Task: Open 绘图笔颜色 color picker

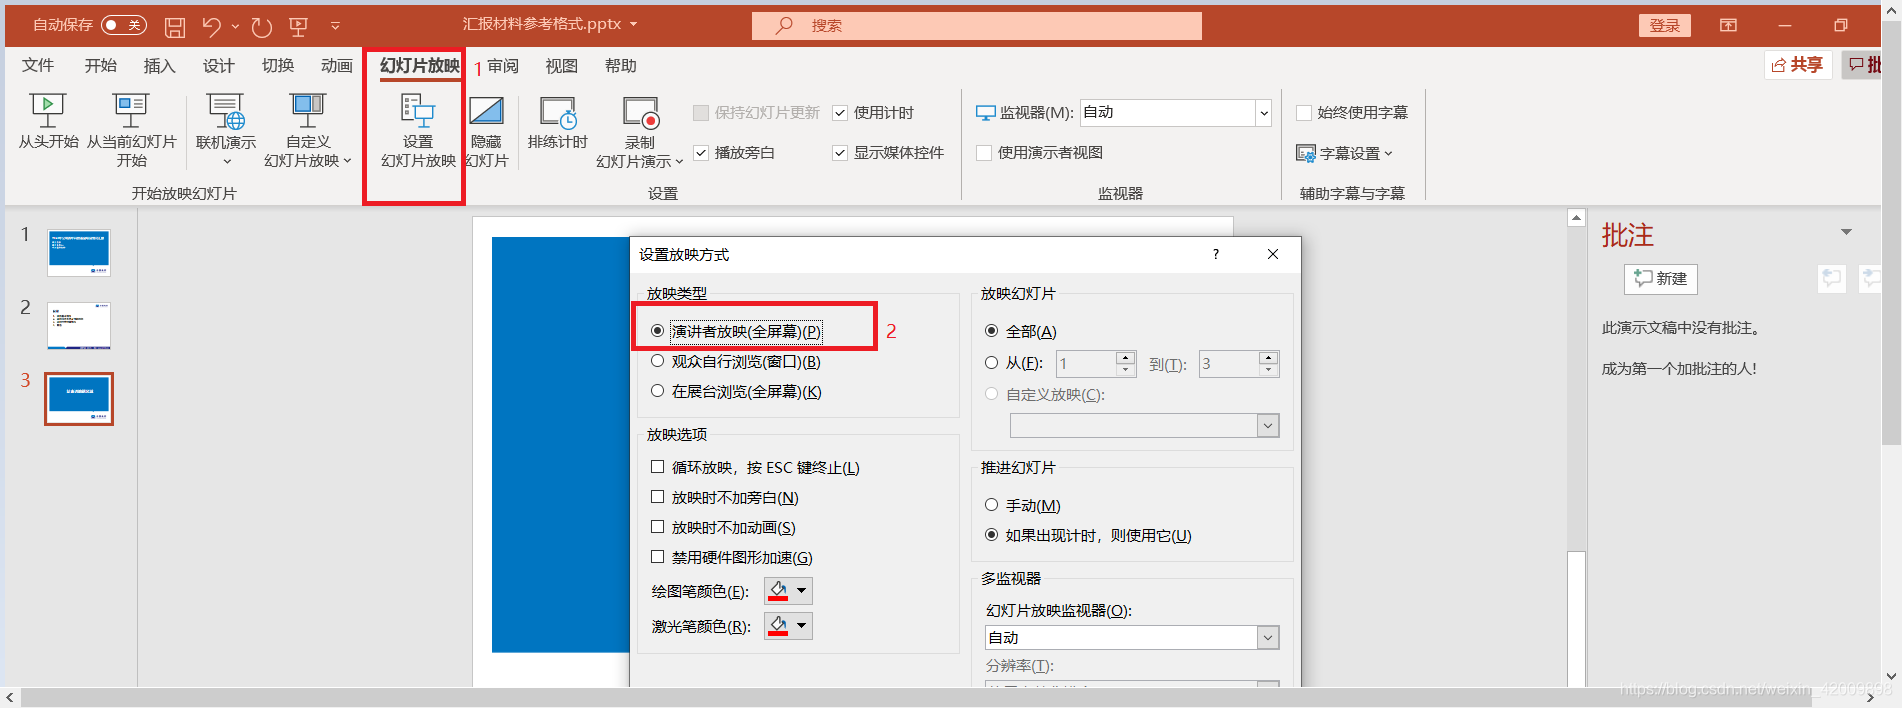Action: pos(788,591)
